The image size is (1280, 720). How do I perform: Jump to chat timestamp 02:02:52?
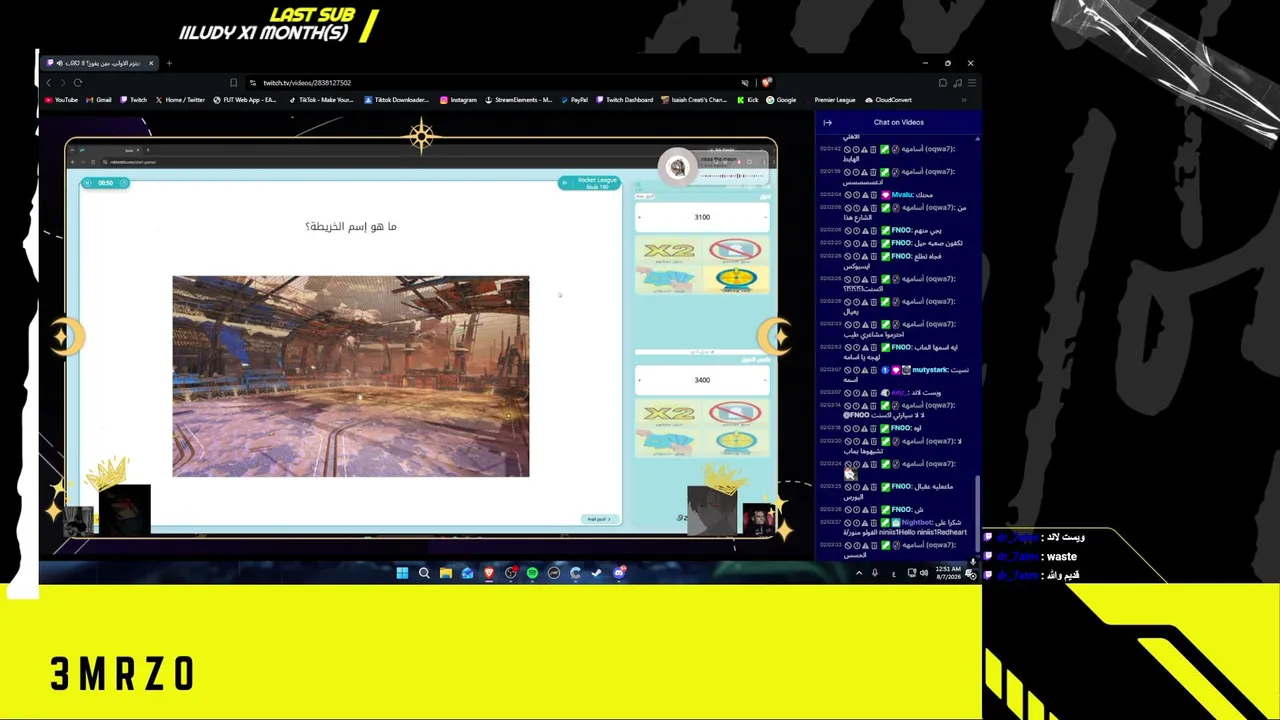point(830,347)
